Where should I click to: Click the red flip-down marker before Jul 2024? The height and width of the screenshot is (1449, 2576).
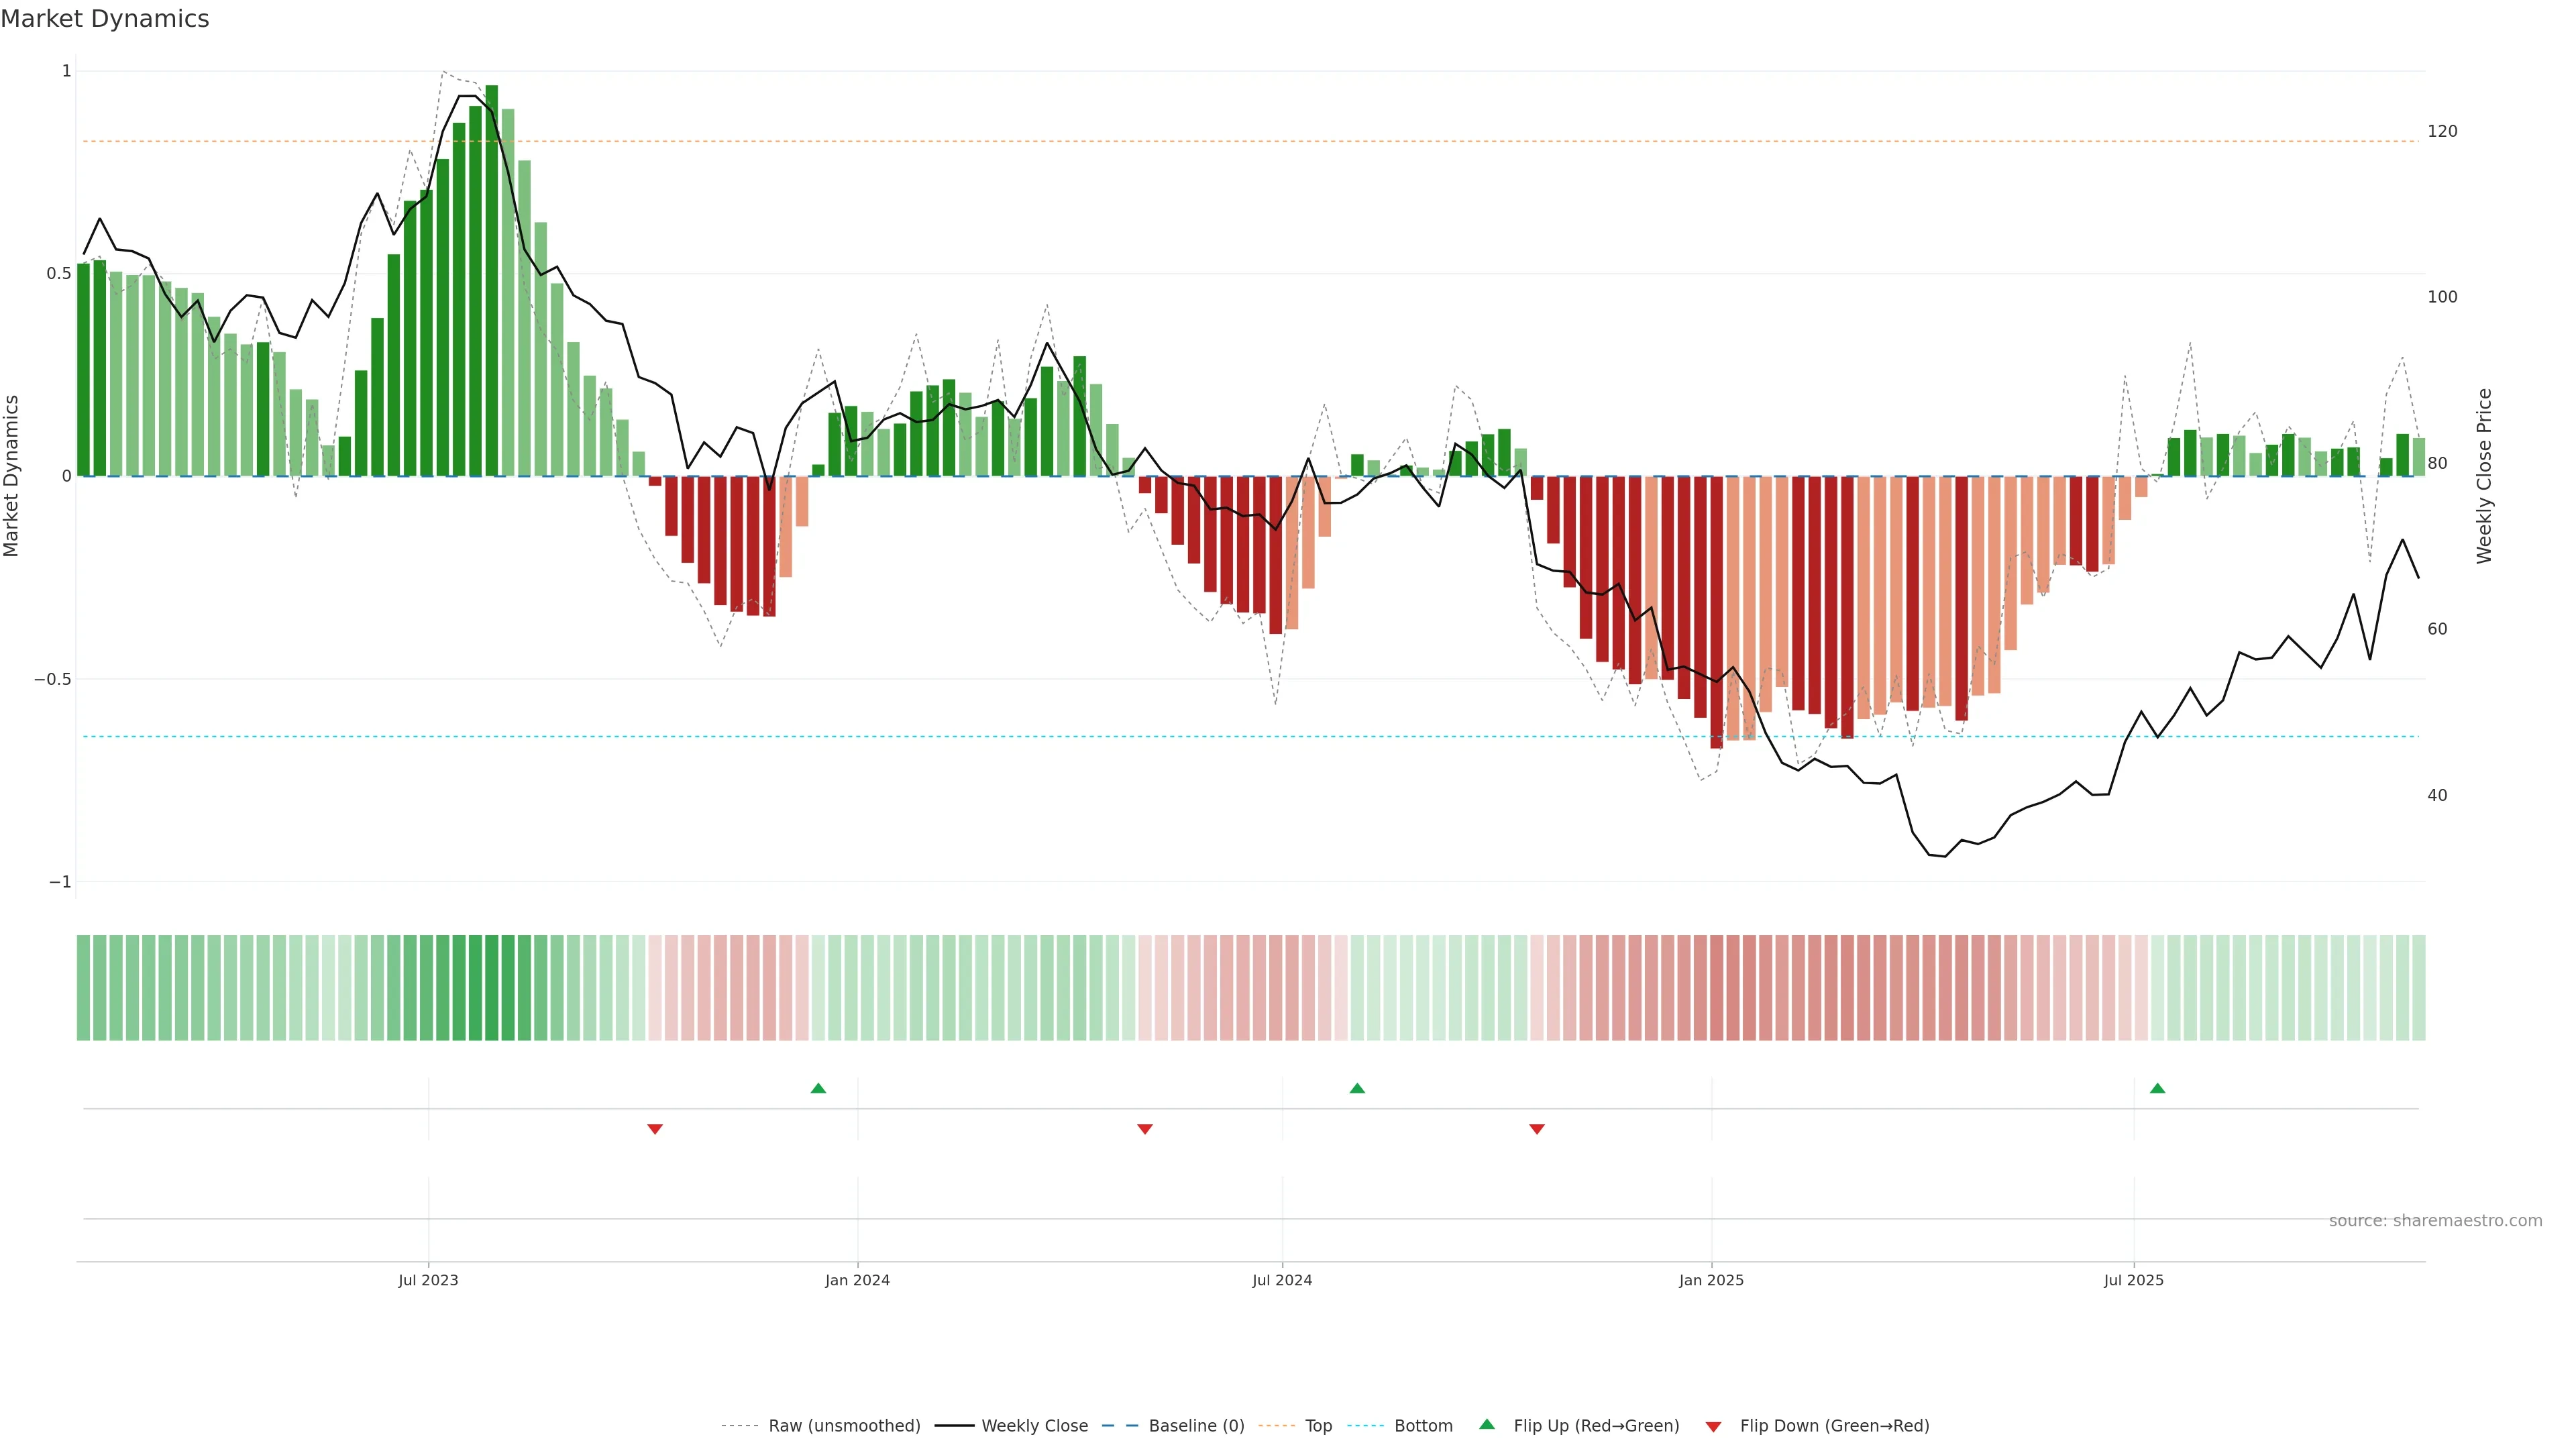pyautogui.click(x=1145, y=1129)
